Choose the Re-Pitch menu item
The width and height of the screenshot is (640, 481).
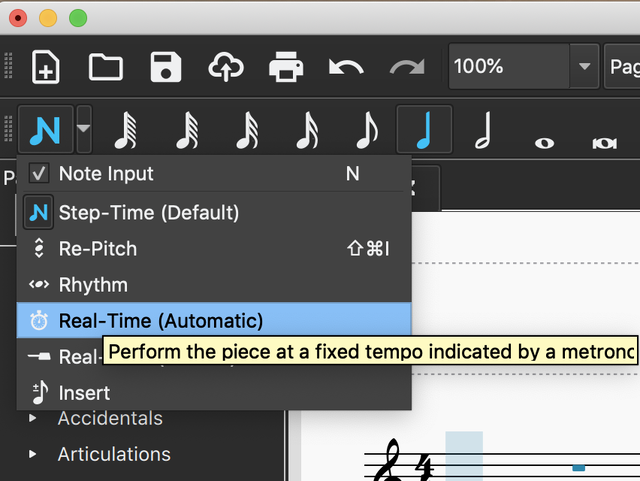(x=98, y=248)
